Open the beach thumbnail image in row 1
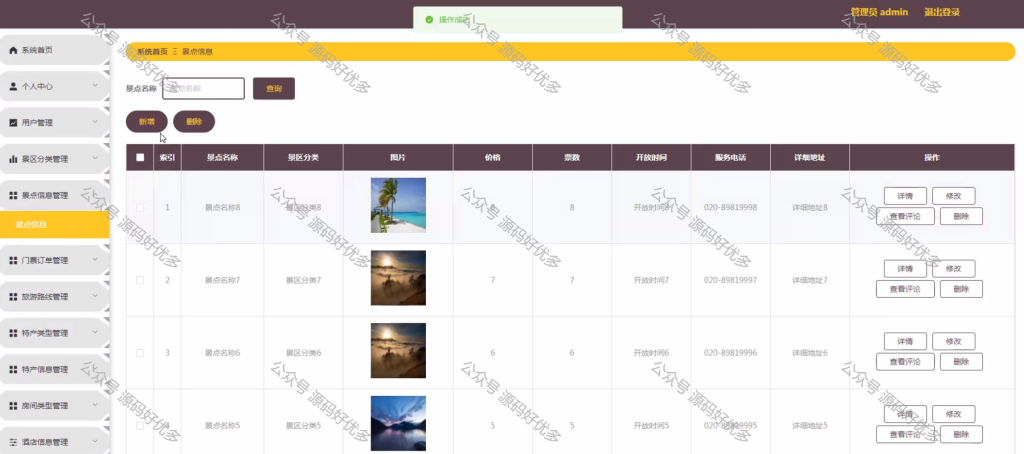Screen dimensions: 1024x454 click(x=398, y=205)
